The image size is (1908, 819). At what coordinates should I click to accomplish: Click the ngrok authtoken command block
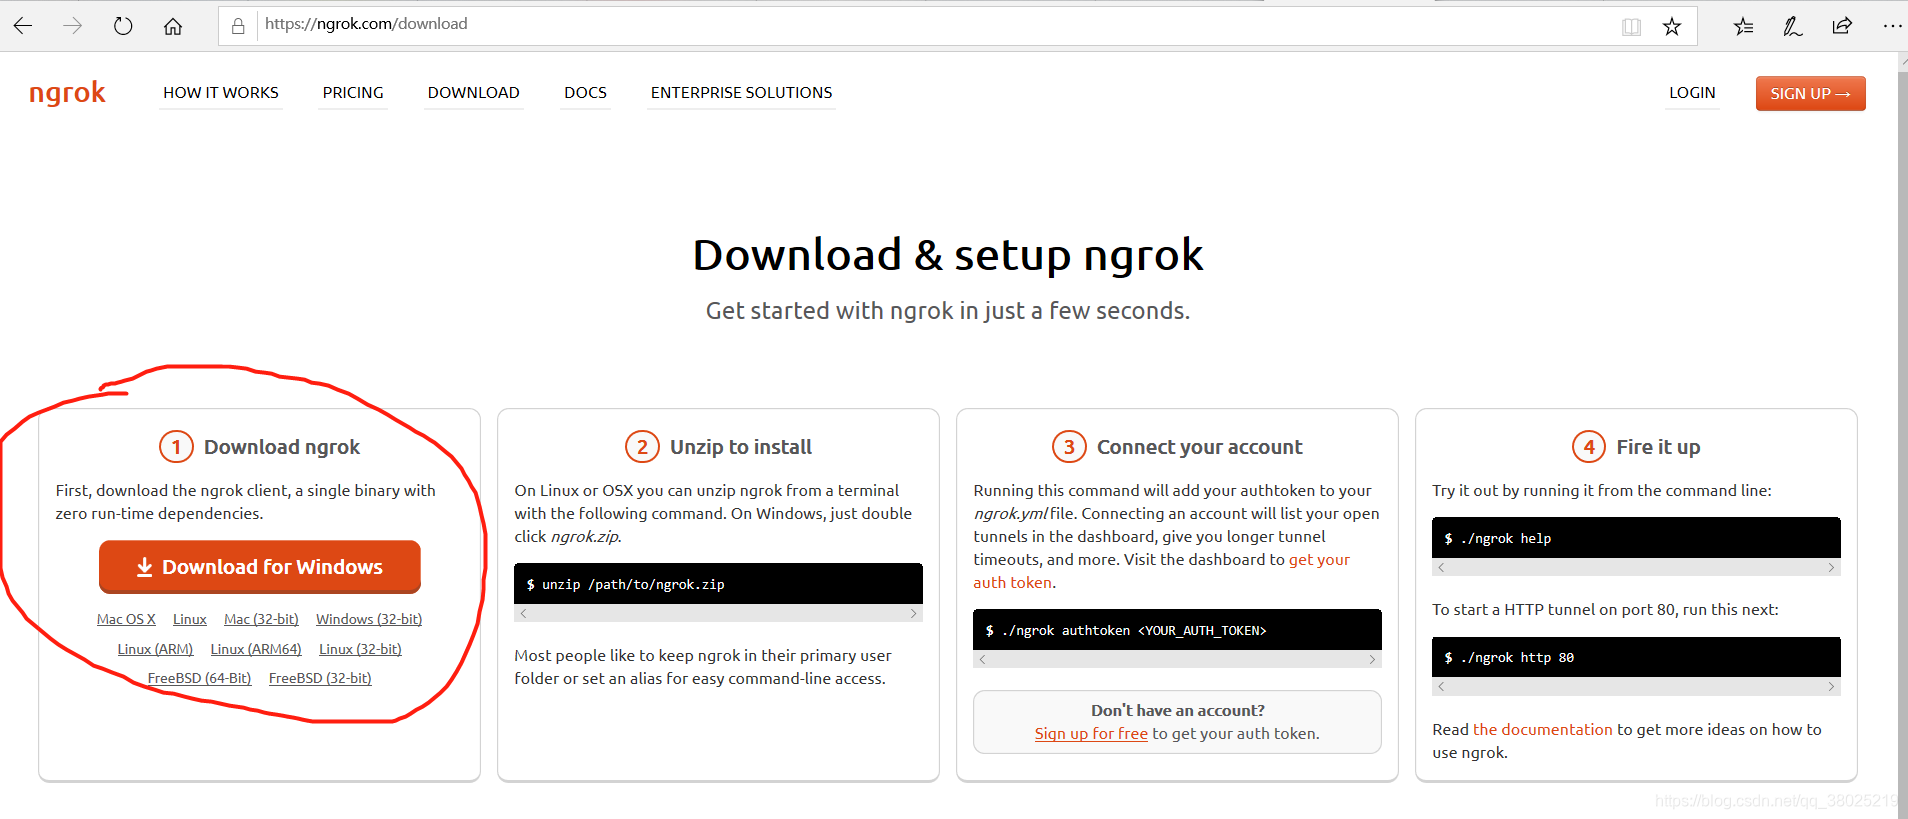(1177, 630)
